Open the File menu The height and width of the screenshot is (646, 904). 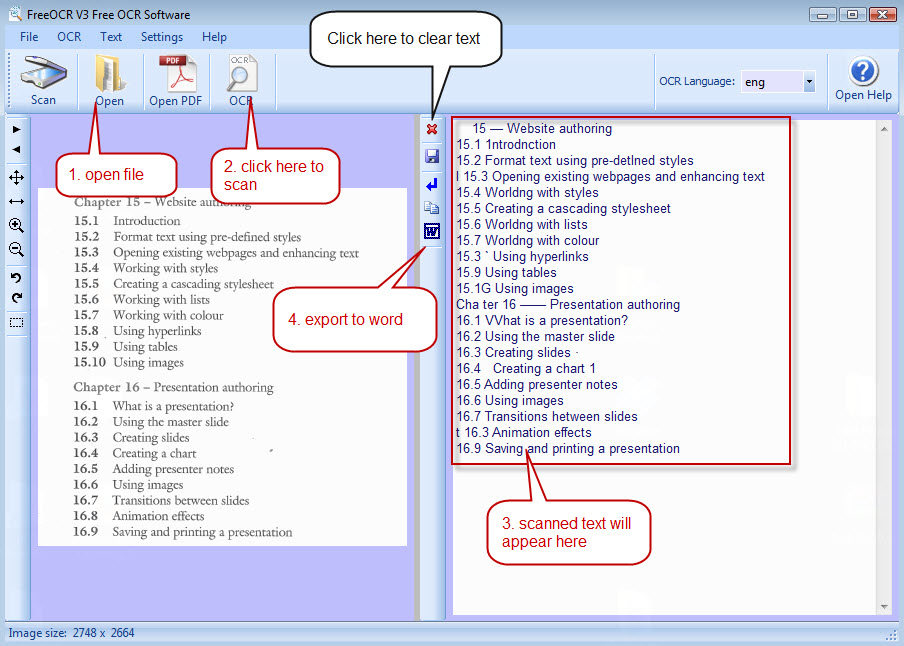pyautogui.click(x=29, y=37)
